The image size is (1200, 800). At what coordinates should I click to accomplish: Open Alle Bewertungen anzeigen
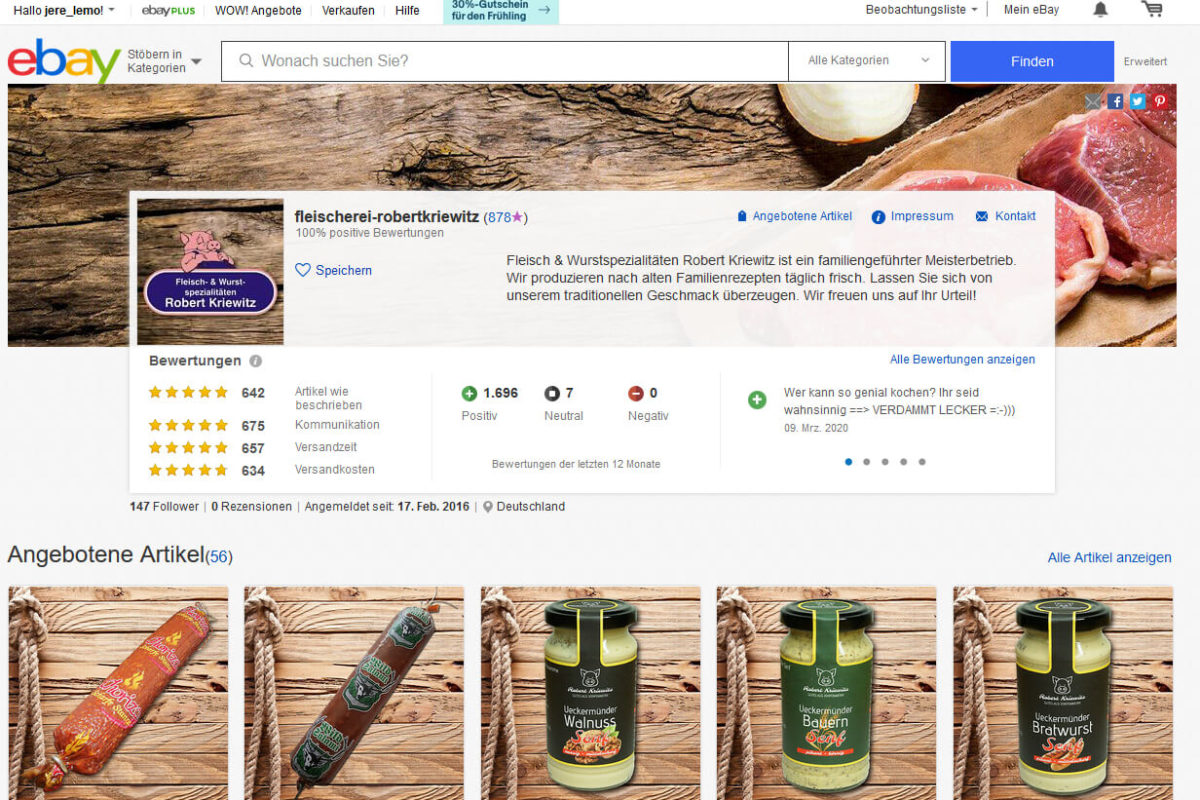pyautogui.click(x=962, y=359)
